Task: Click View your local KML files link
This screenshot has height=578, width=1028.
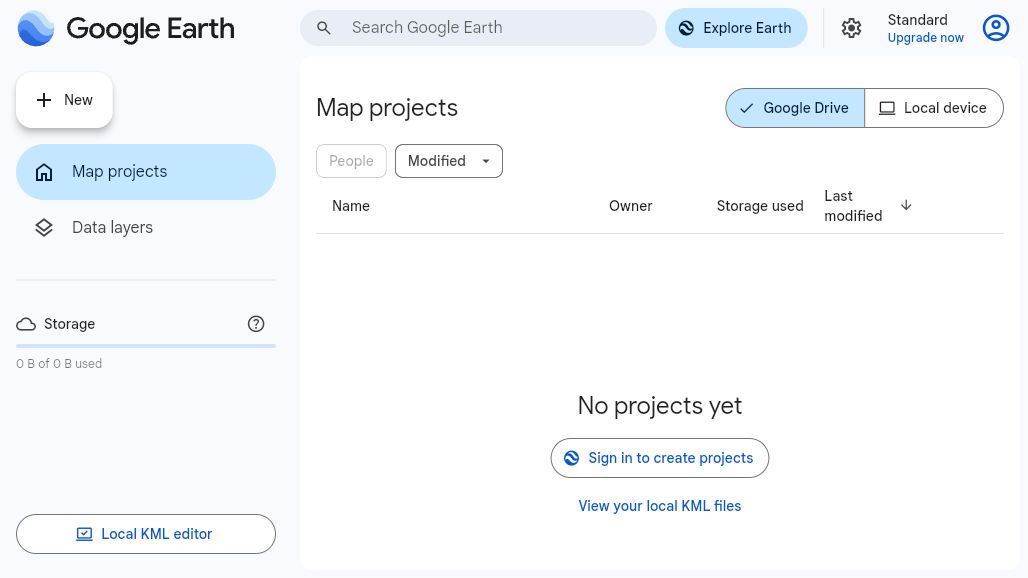Action: pyautogui.click(x=660, y=506)
